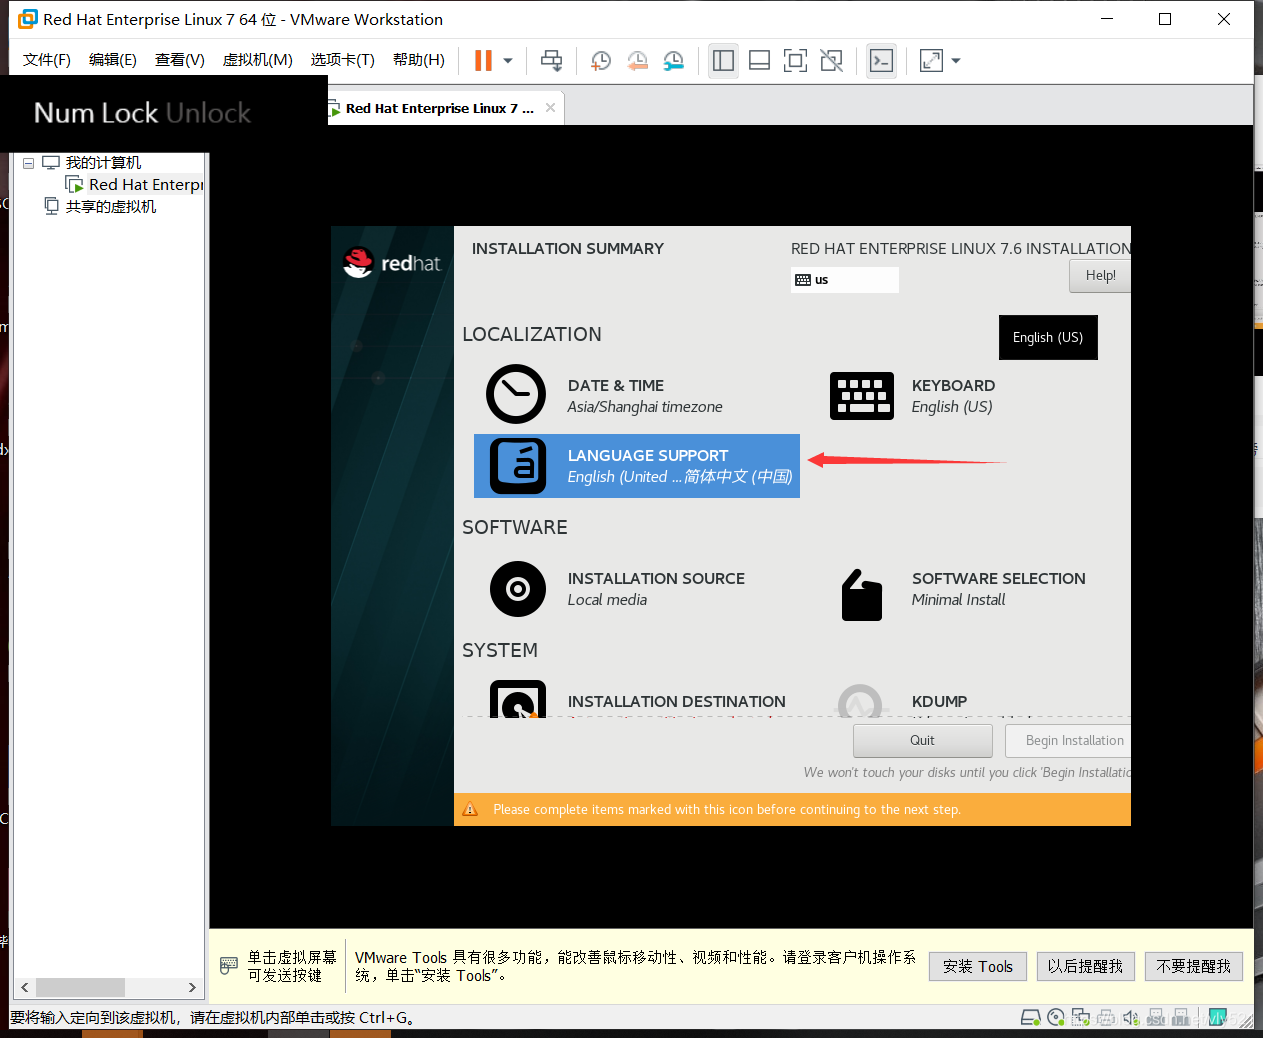Click the Quit button
This screenshot has height=1038, width=1263.
pos(922,741)
